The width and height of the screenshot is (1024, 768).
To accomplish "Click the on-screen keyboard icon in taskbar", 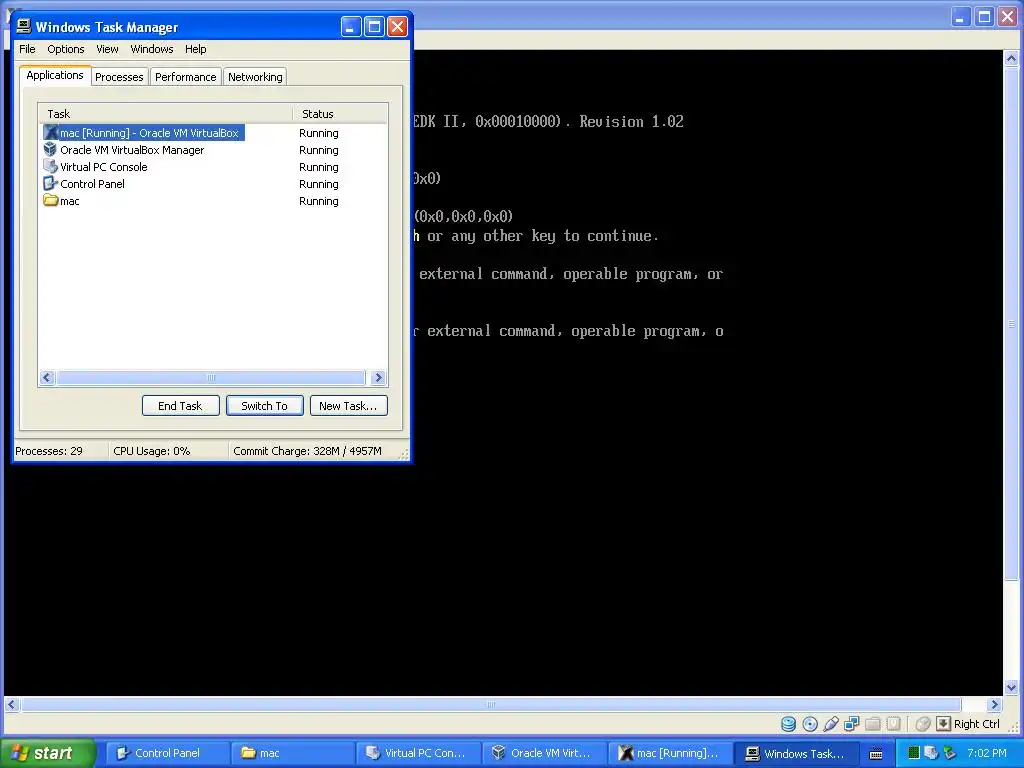I will (876, 753).
